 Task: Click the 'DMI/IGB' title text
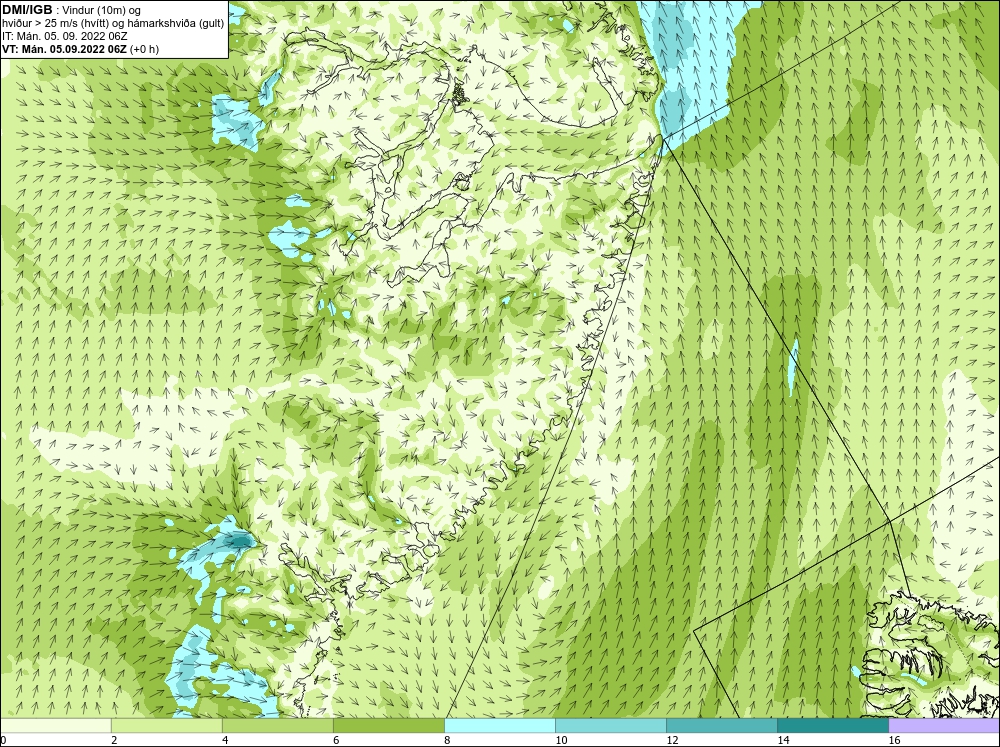click(27, 10)
